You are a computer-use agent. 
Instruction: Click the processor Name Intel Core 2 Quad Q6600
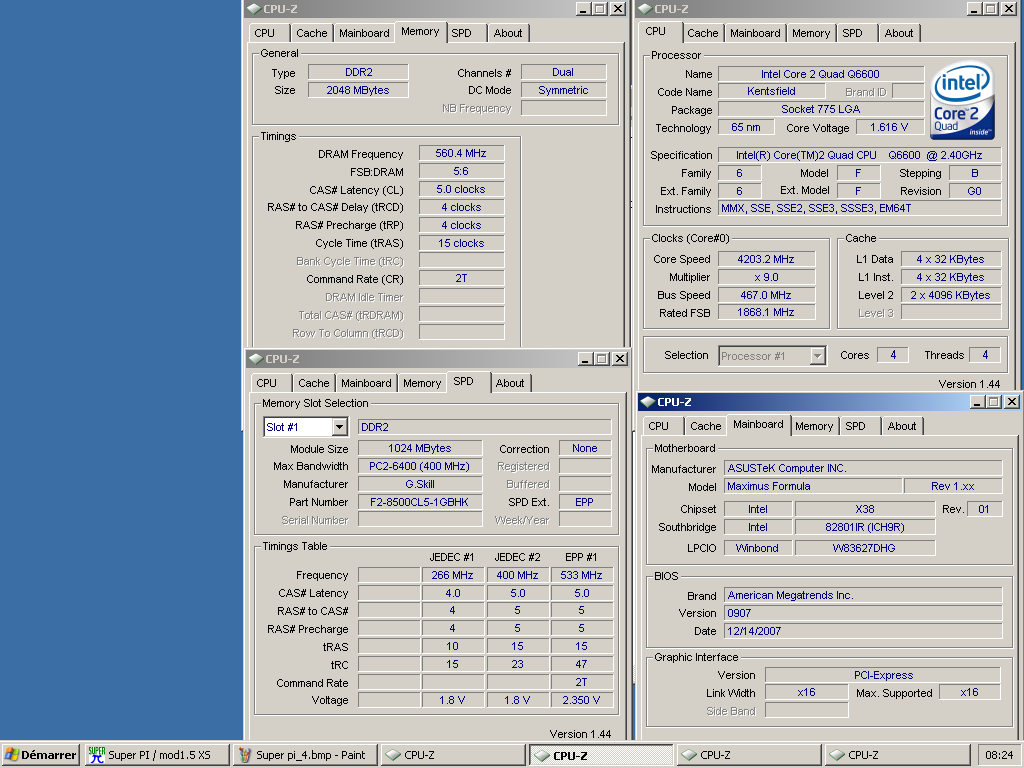pos(820,74)
